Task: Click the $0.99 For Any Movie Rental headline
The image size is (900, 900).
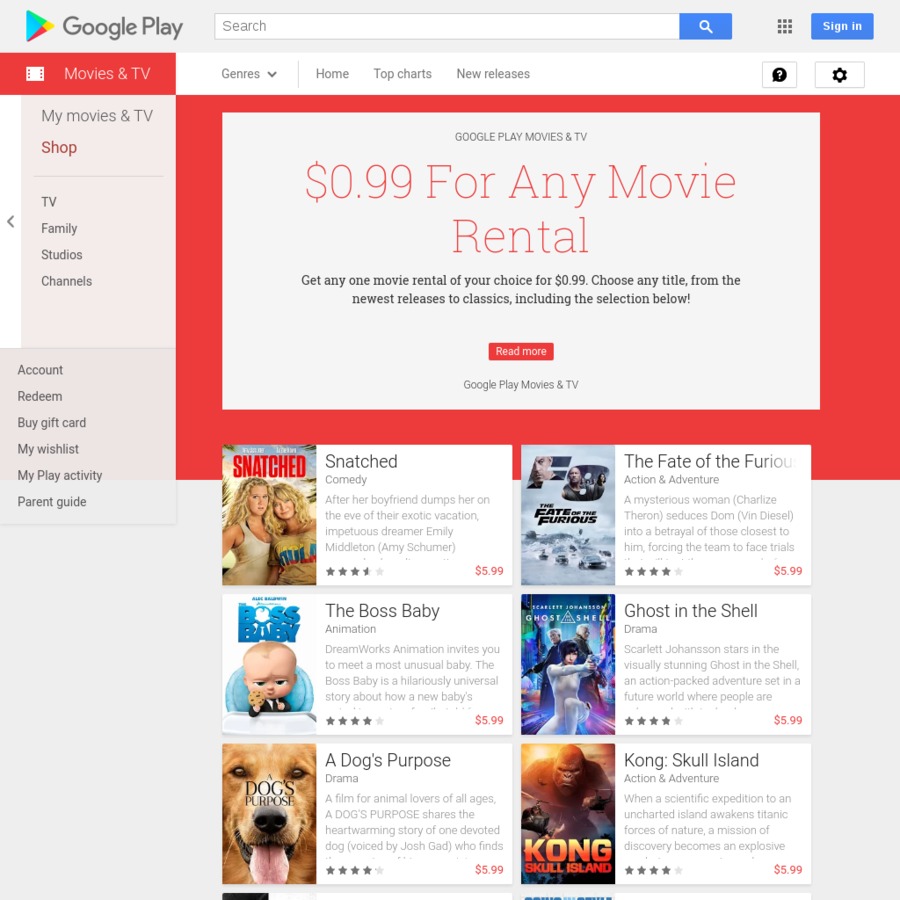Action: pos(521,208)
